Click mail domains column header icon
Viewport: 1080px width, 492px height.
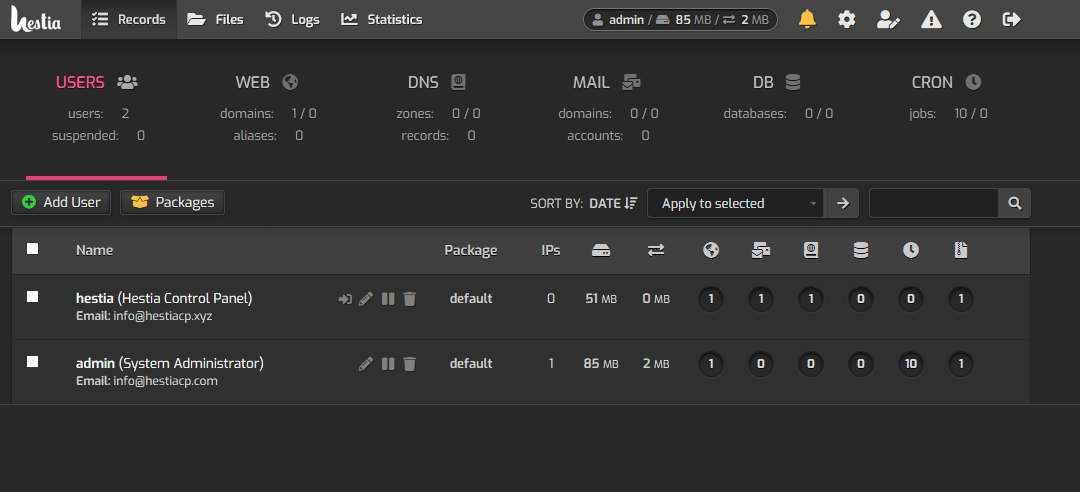point(761,251)
